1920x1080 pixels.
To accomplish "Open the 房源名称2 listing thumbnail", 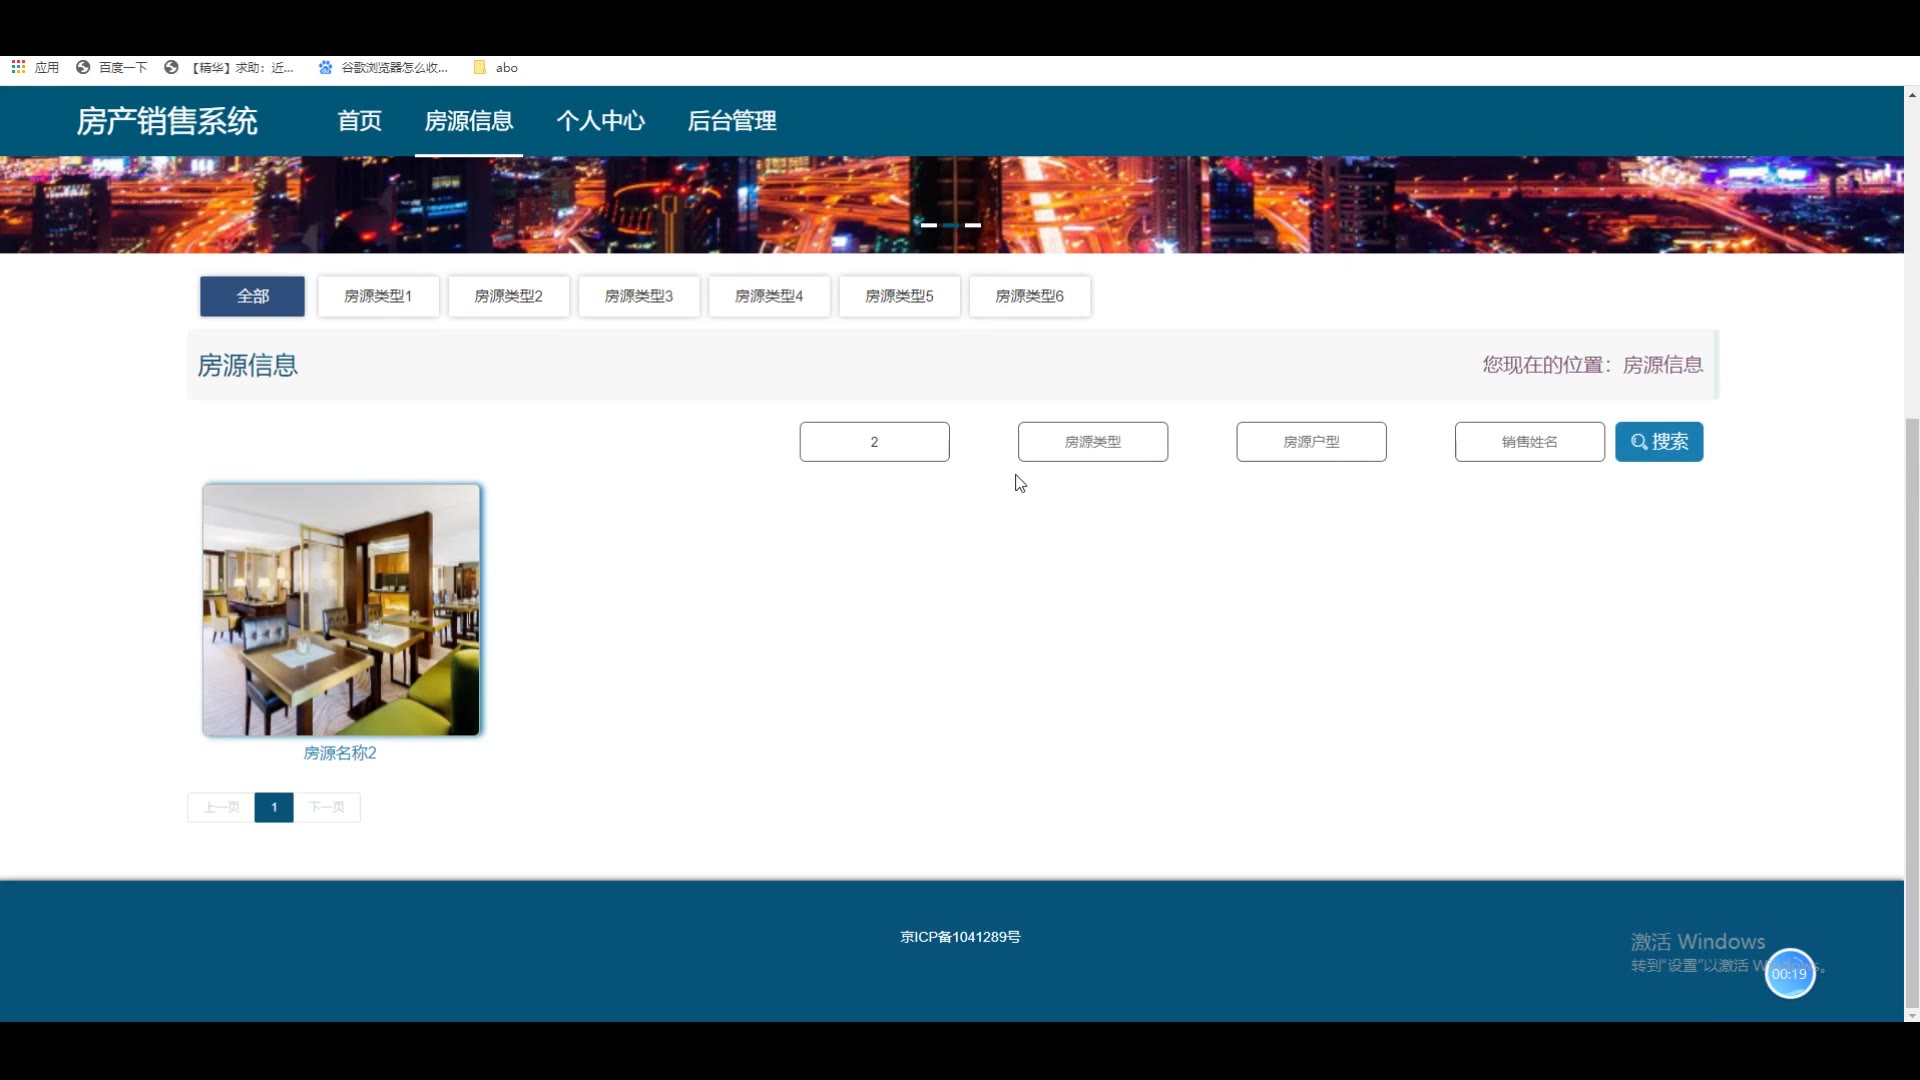I will coord(341,610).
